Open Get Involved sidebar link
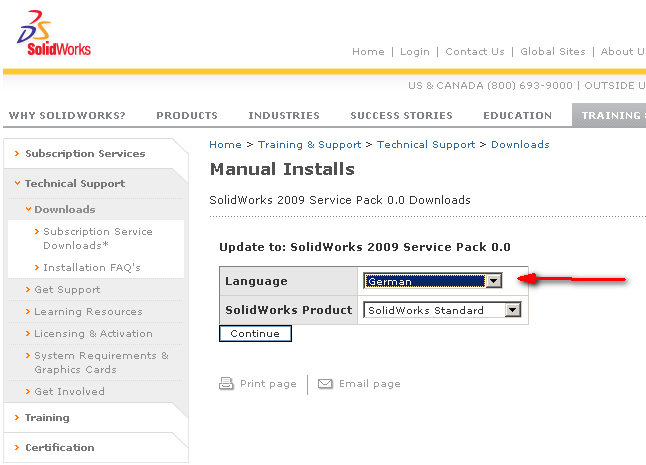This screenshot has width=646, height=465. coord(69,391)
